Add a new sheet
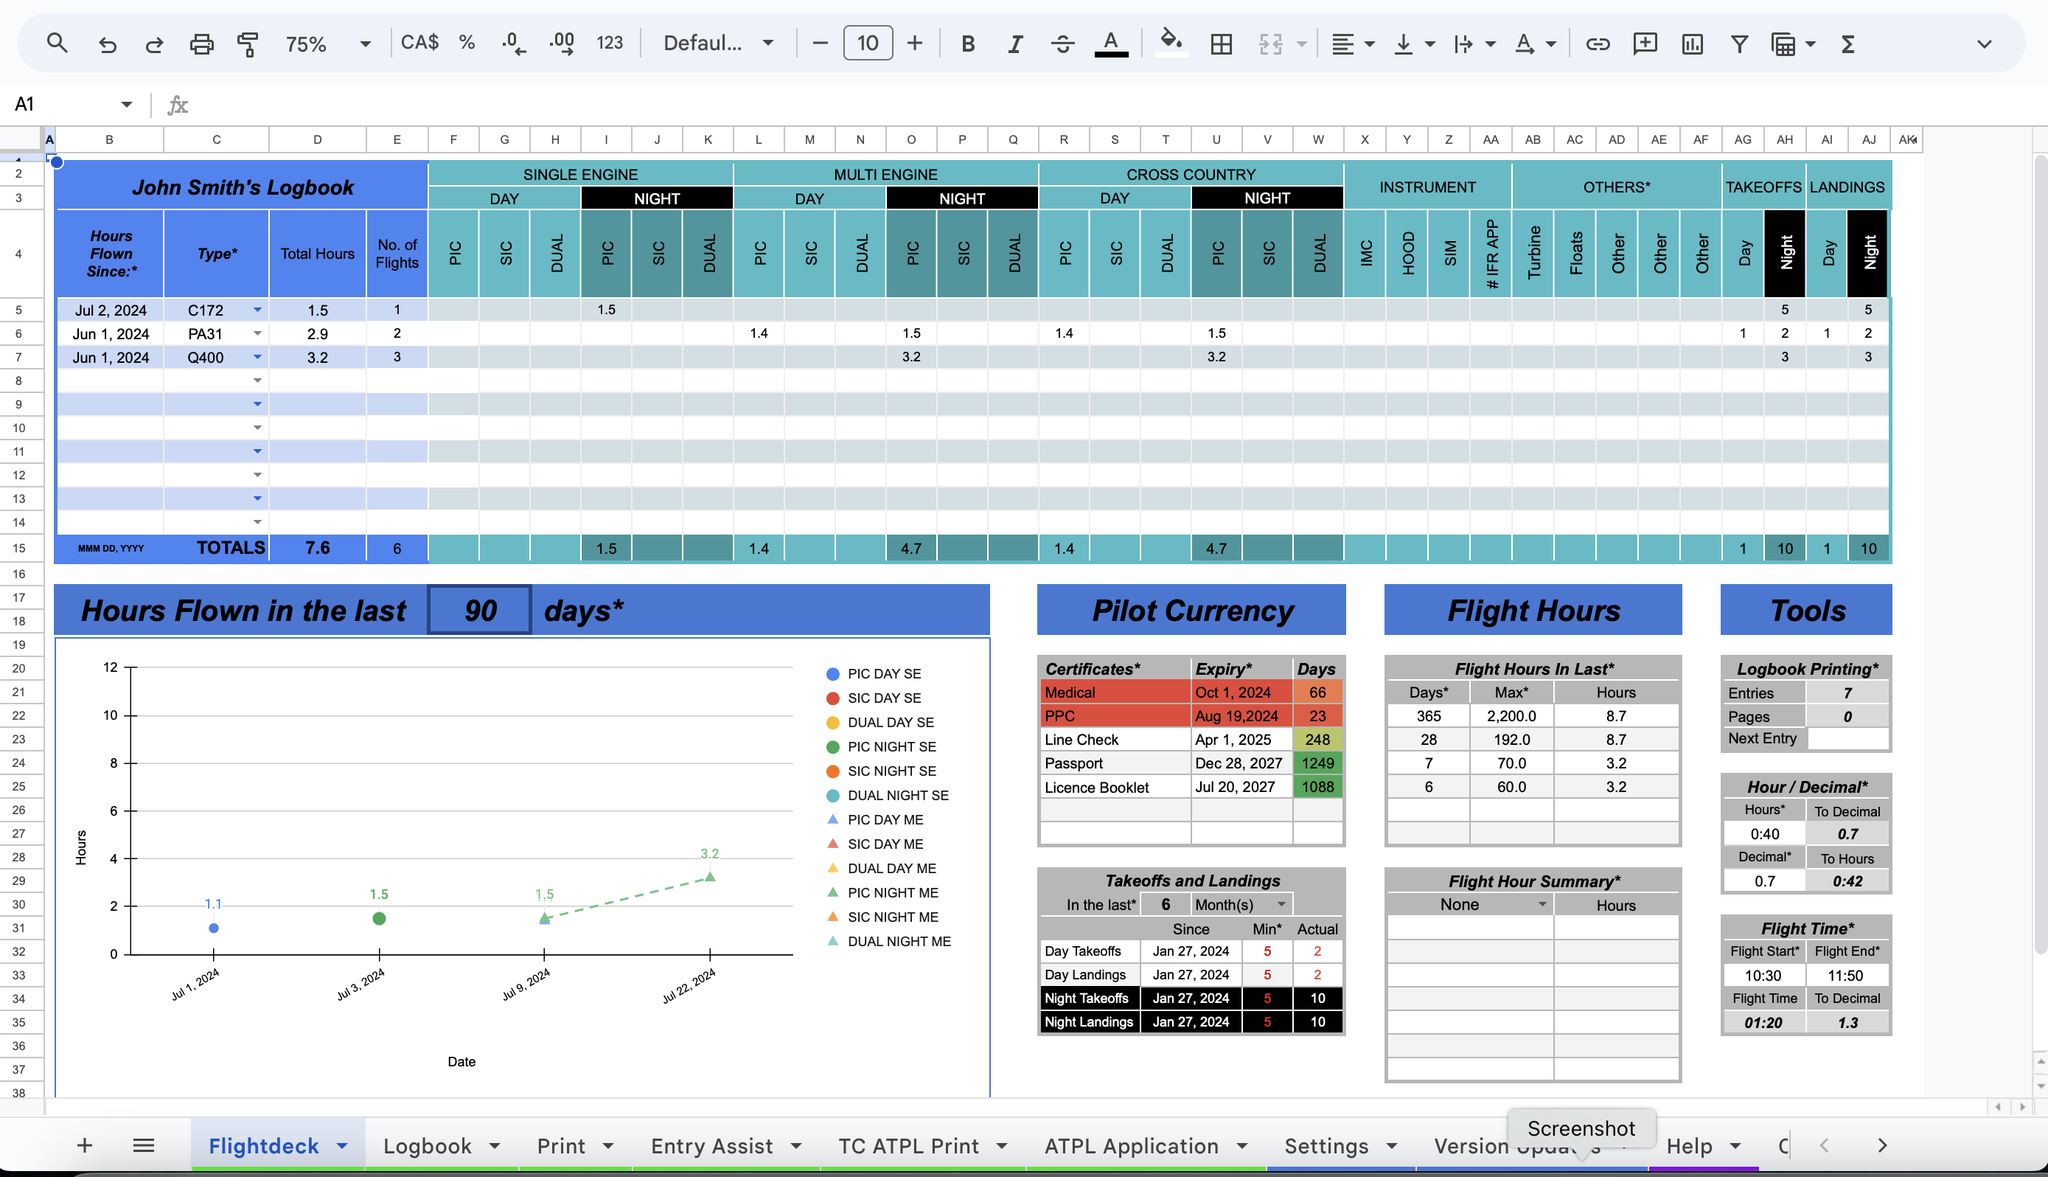 [x=85, y=1145]
